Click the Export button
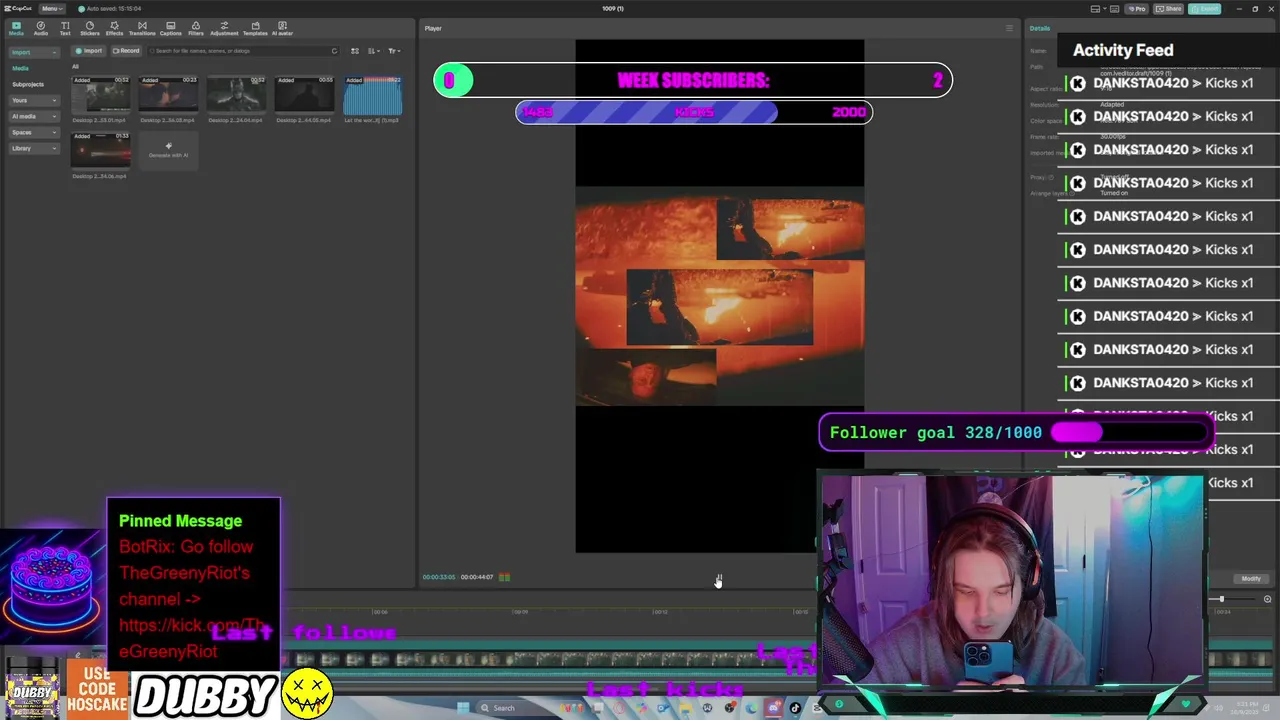Viewport: 1280px width, 720px height. (x=1205, y=9)
